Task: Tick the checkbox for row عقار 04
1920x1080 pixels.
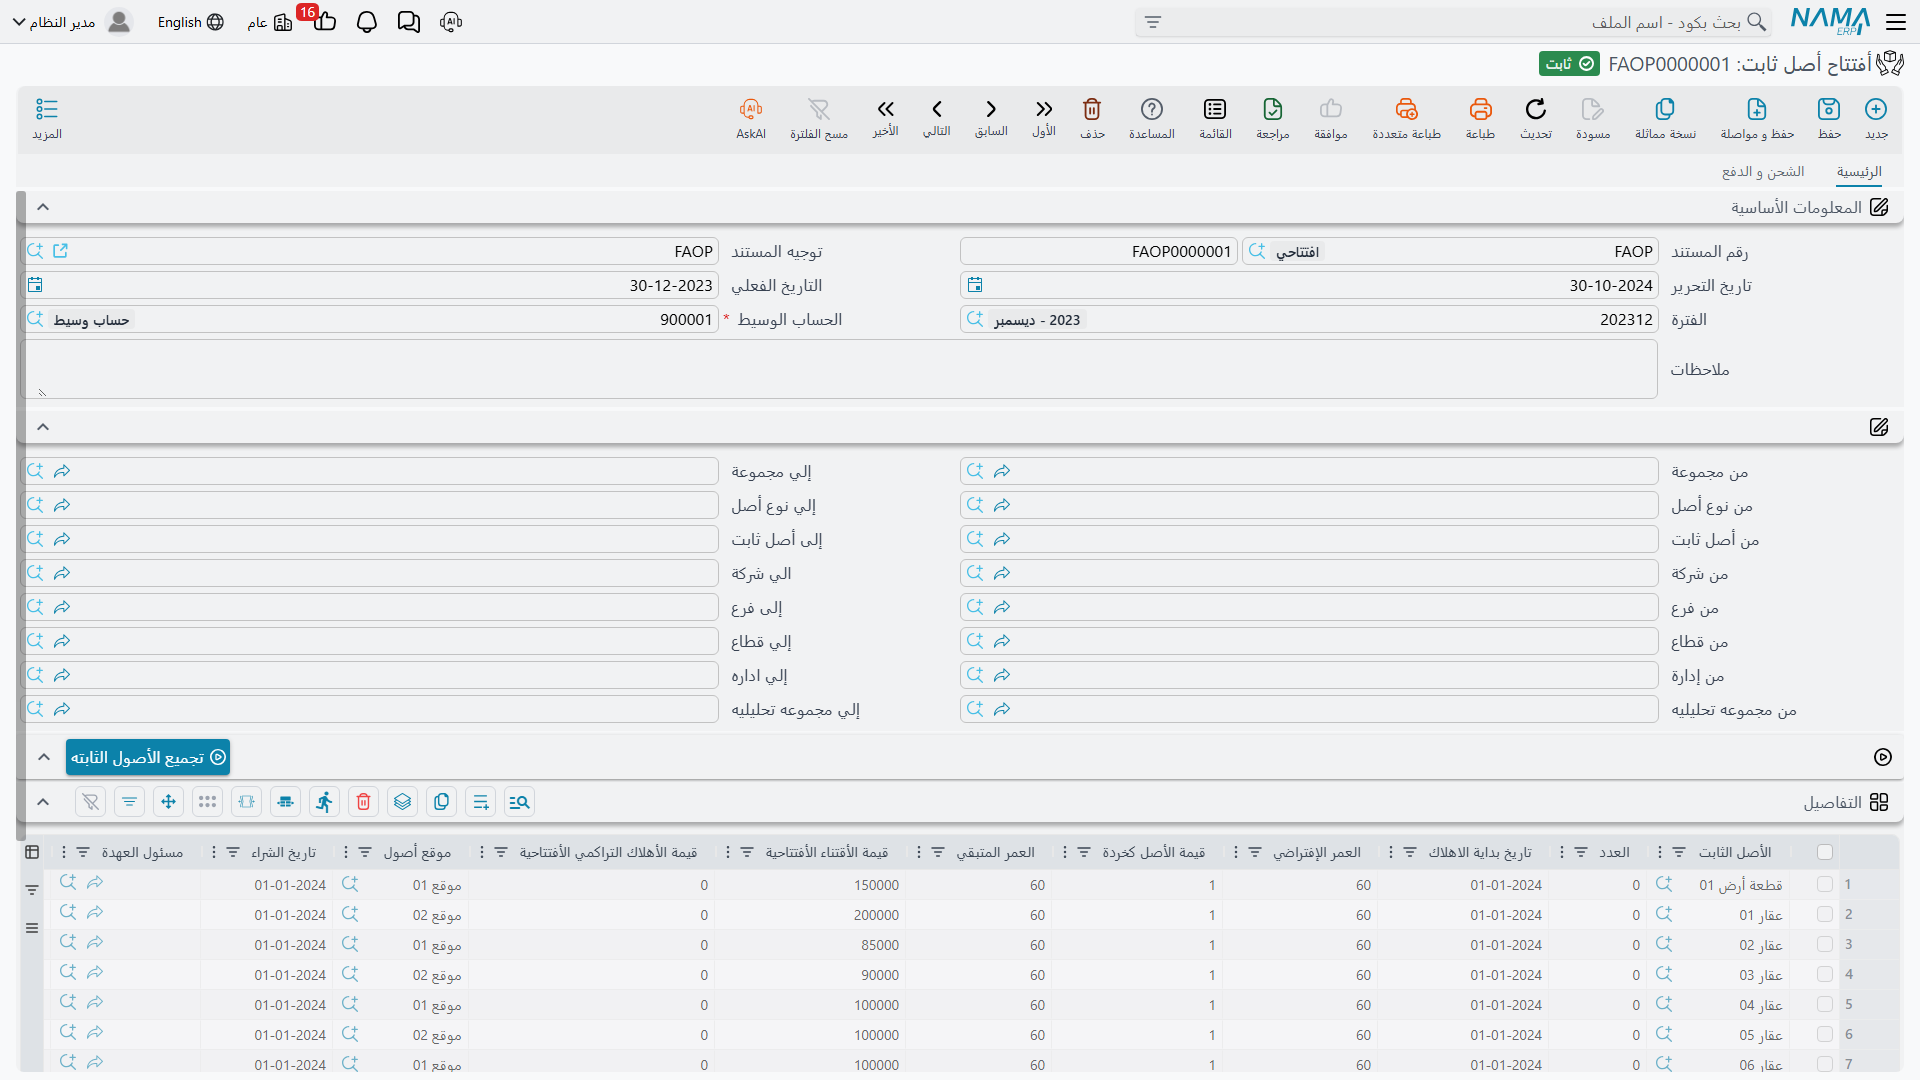Action: [x=1825, y=1005]
